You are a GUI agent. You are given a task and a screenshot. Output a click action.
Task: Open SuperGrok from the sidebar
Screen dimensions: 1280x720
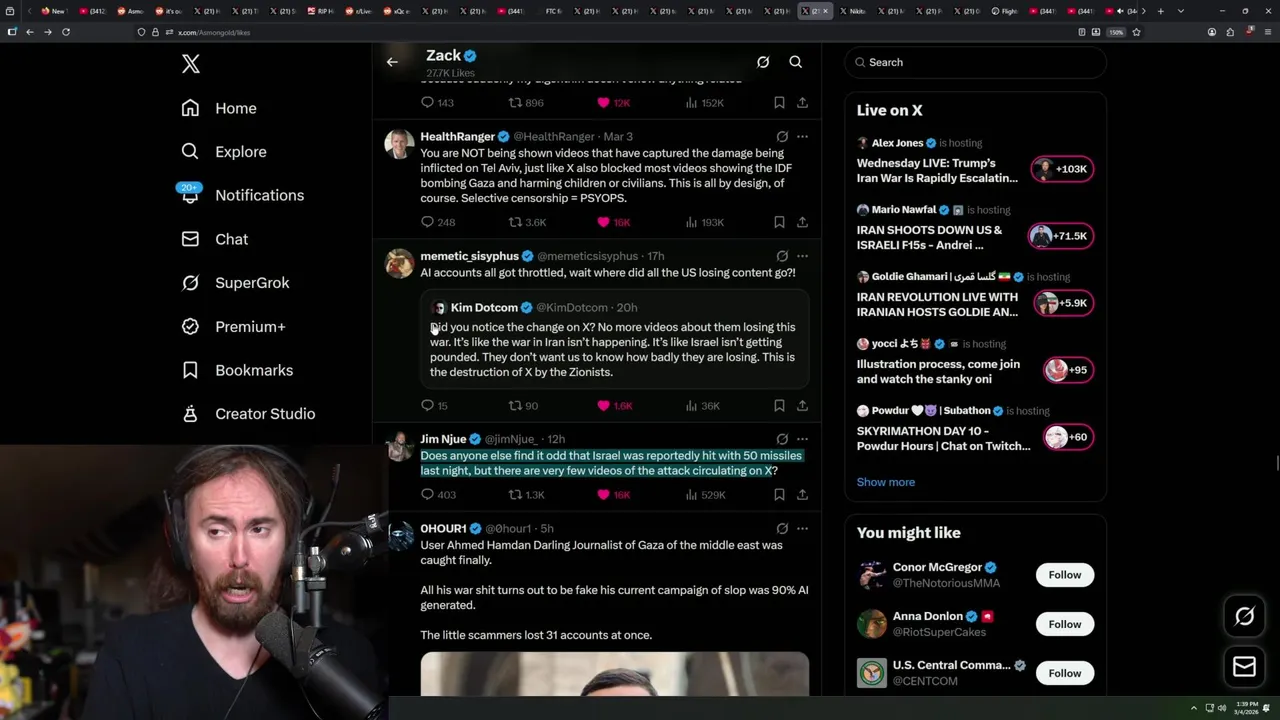(235, 283)
